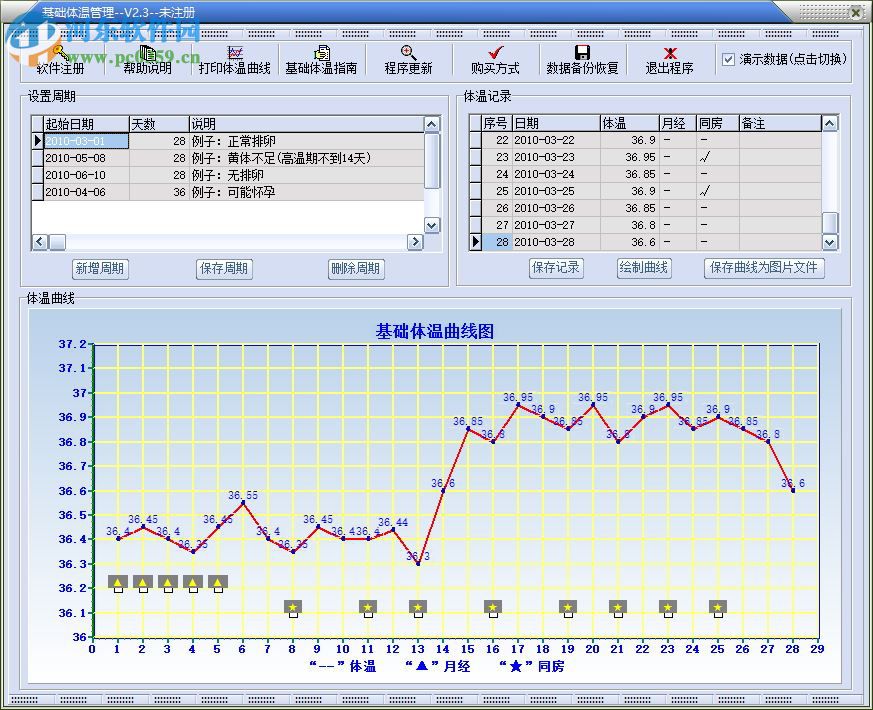Click 保存曲线为图片文件 export curve button

click(x=764, y=268)
